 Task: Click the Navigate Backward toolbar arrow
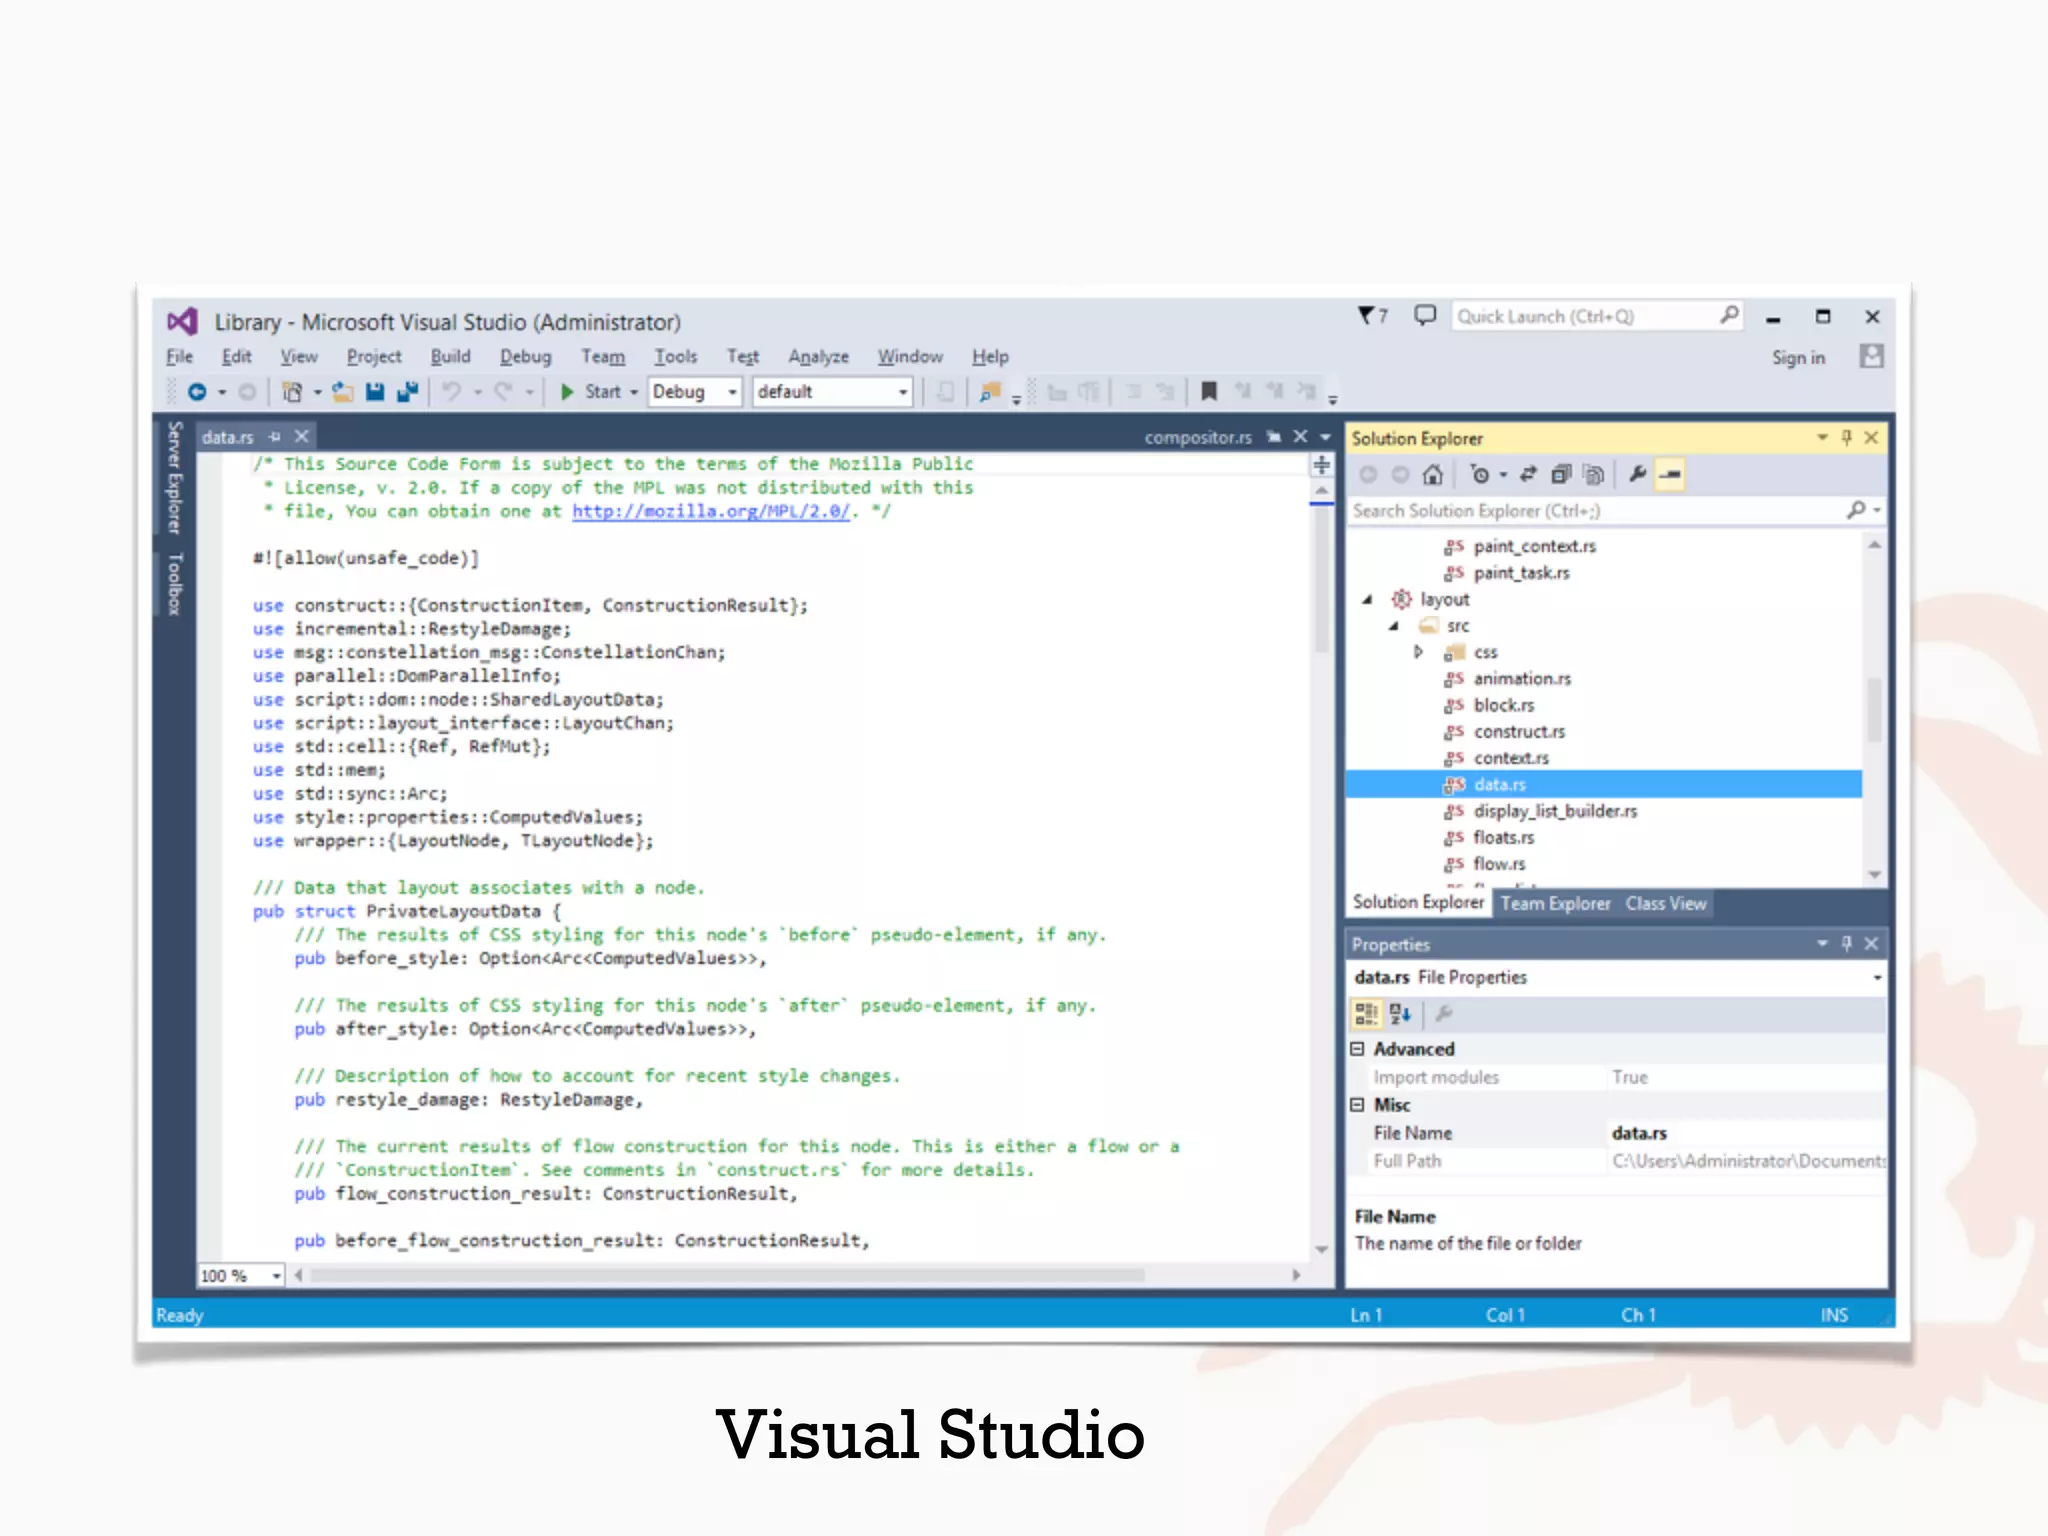click(x=197, y=392)
